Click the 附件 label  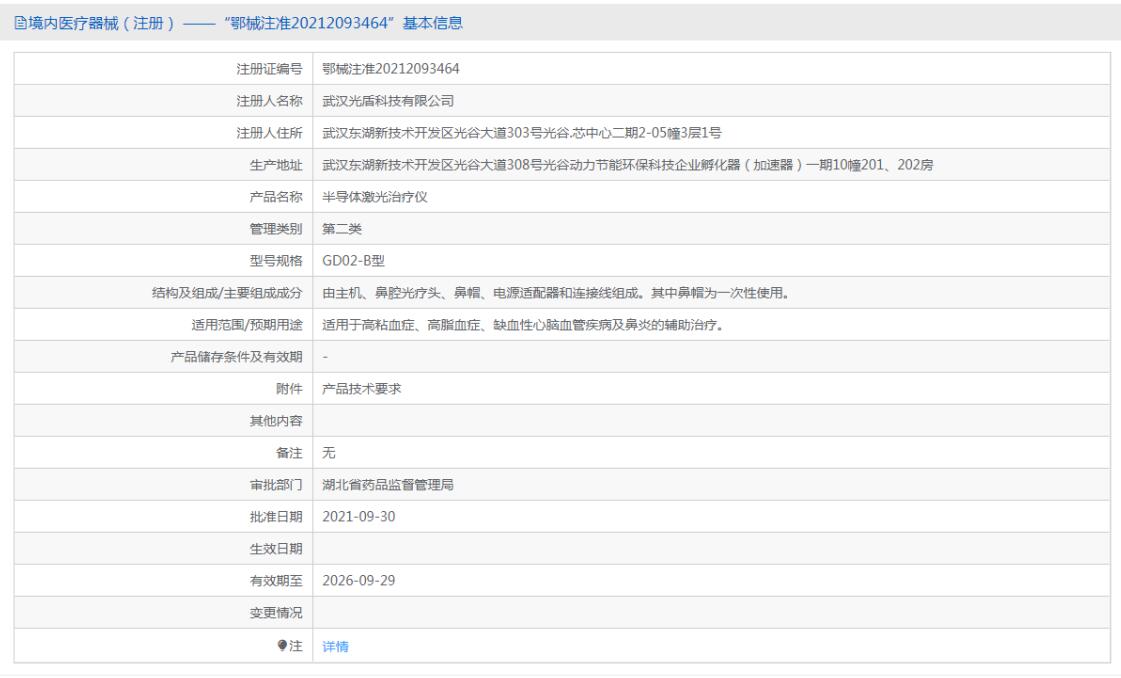tap(289, 388)
